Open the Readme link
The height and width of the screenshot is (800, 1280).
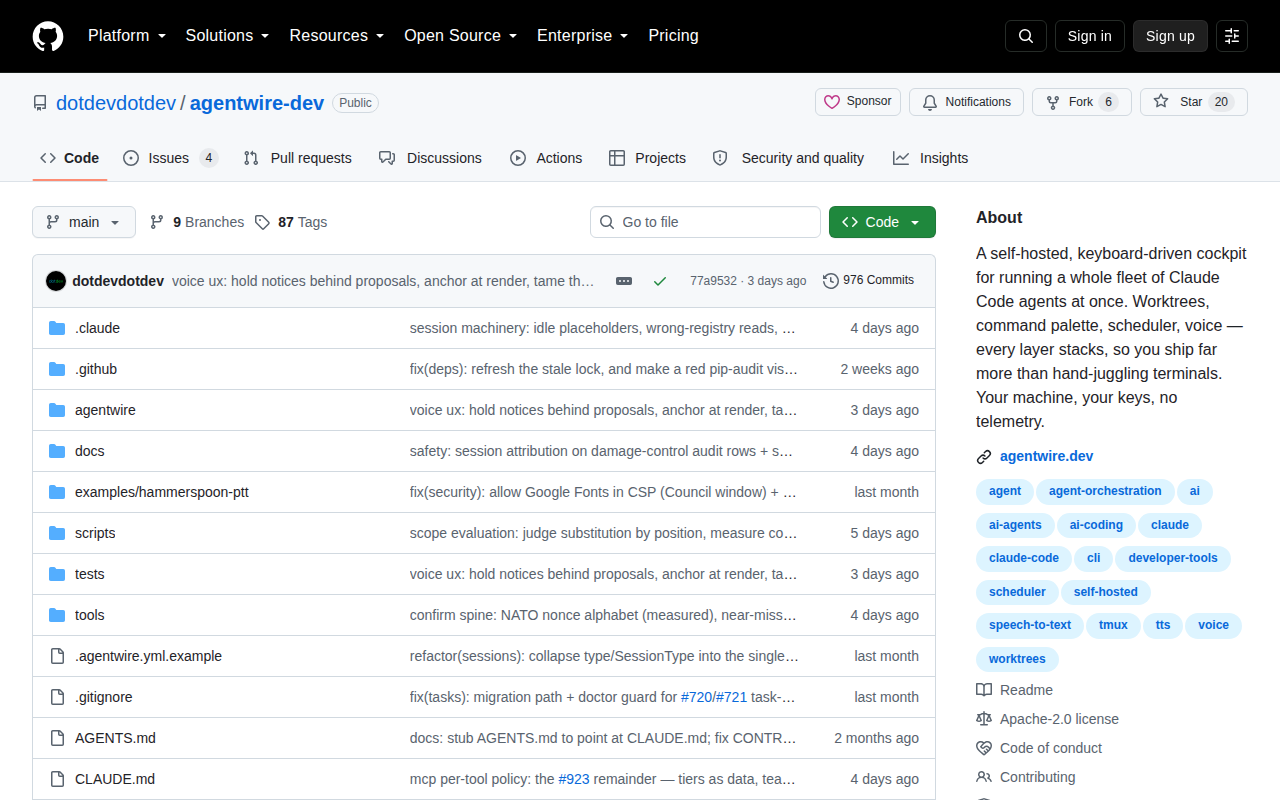pyautogui.click(x=1014, y=690)
